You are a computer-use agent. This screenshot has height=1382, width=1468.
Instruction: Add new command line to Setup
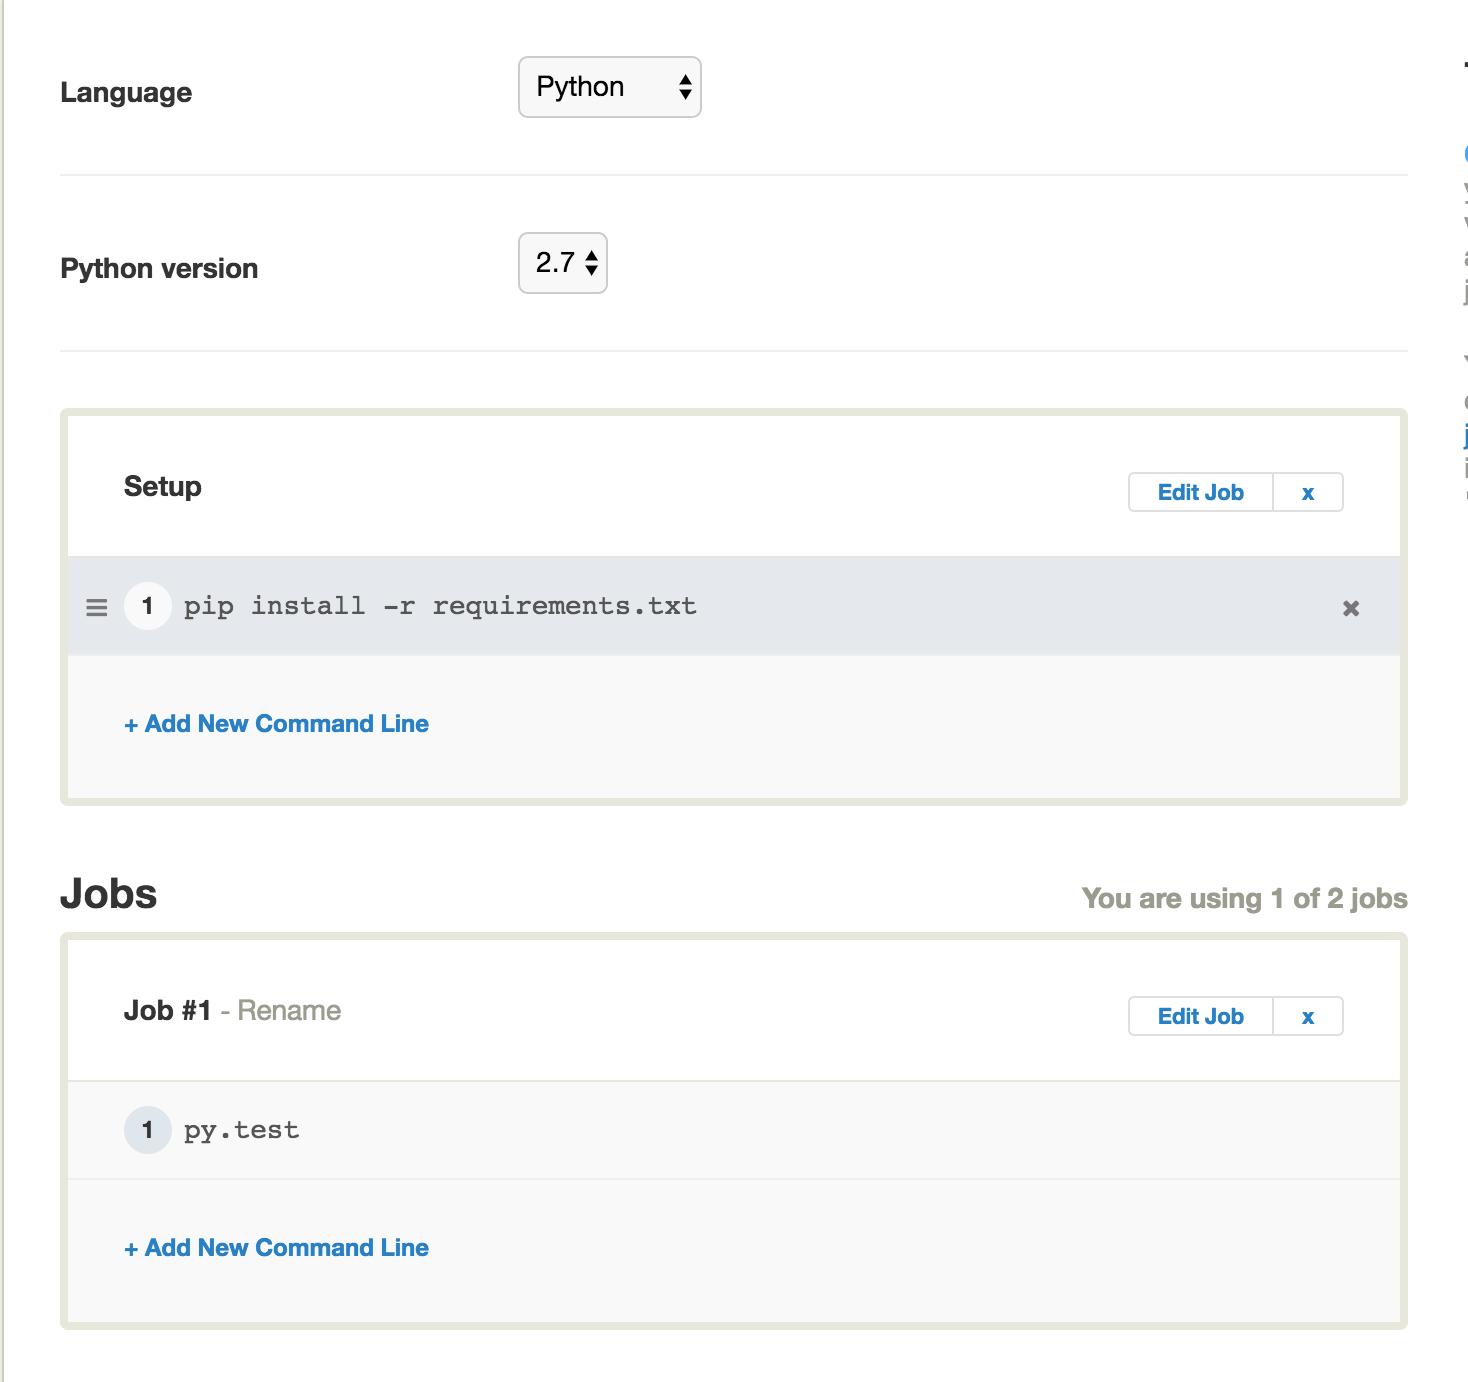tap(277, 724)
